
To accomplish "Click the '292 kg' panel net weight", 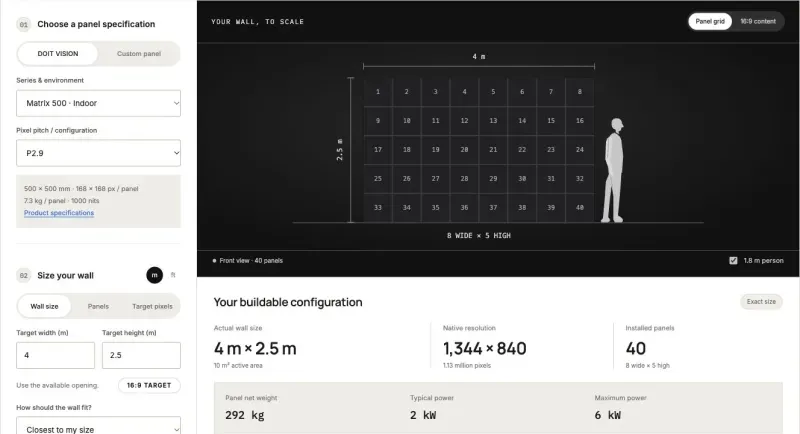I will (x=245, y=415).
